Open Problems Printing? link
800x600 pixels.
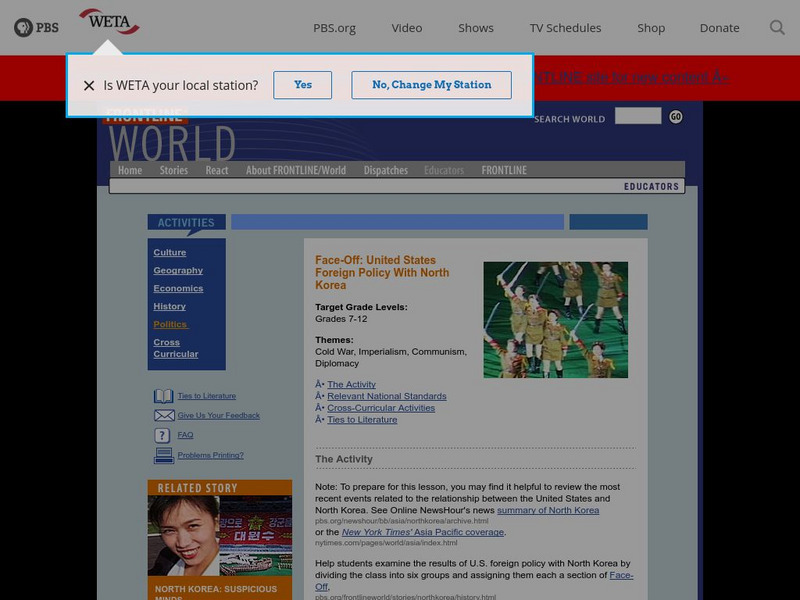click(210, 455)
